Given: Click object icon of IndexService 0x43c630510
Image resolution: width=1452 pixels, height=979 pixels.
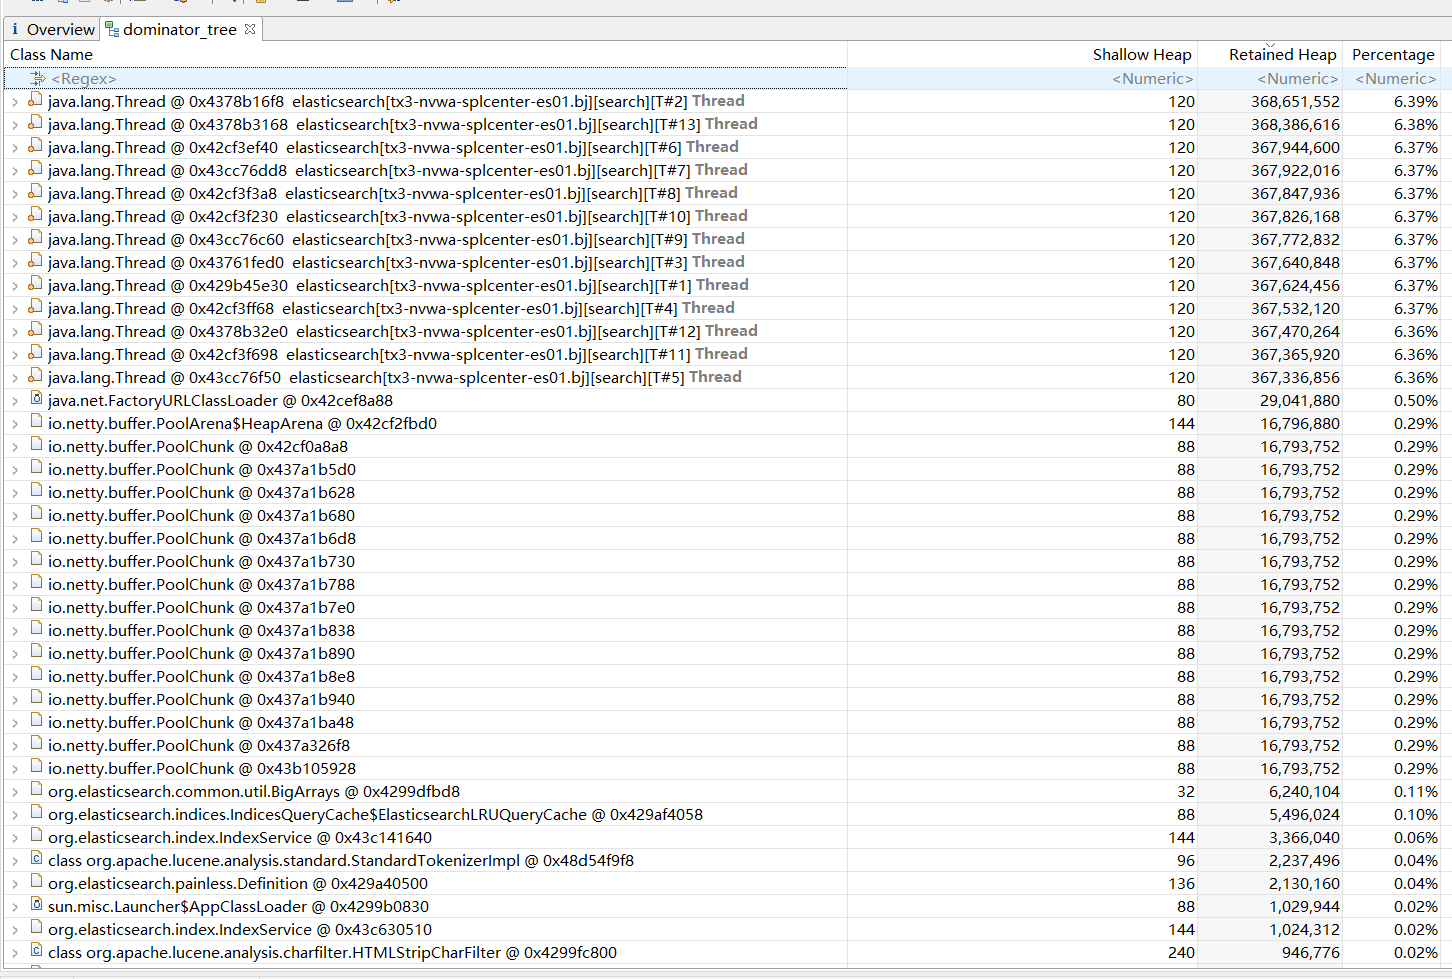Looking at the screenshot, I should pos(36,928).
